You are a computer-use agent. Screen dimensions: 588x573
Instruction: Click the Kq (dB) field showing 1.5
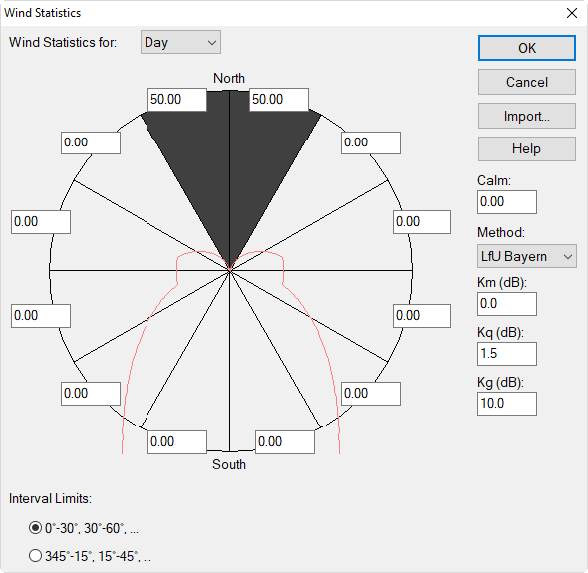pyautogui.click(x=507, y=354)
